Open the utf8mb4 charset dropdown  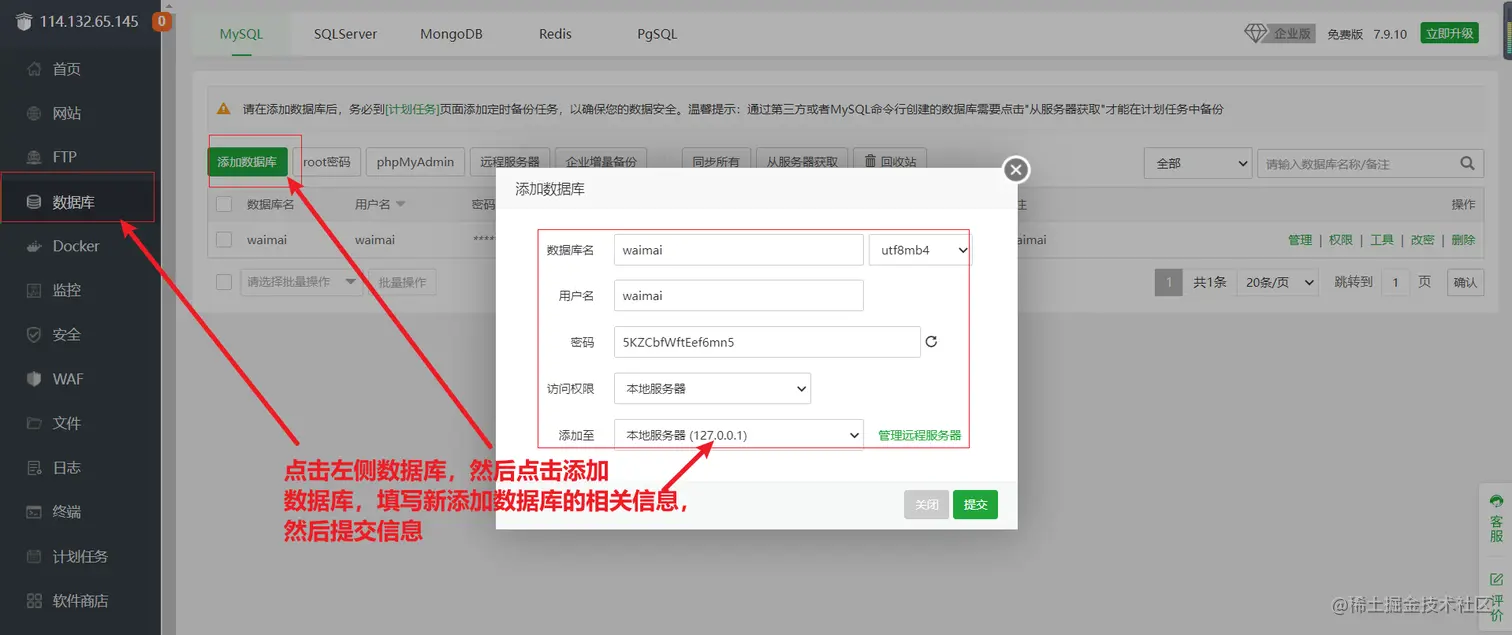[x=920, y=250]
